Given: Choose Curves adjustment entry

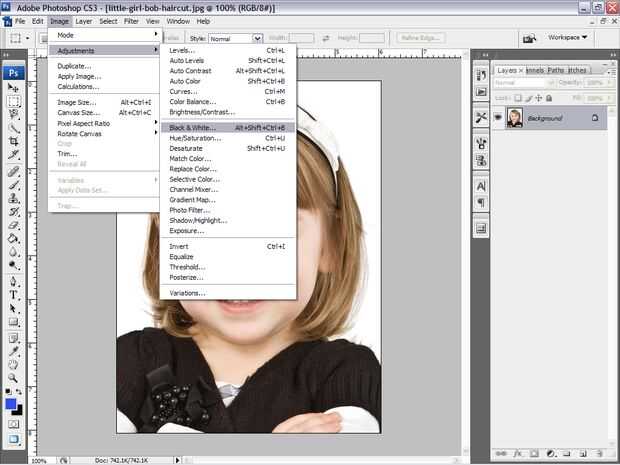Looking at the screenshot, I should coord(228,91).
